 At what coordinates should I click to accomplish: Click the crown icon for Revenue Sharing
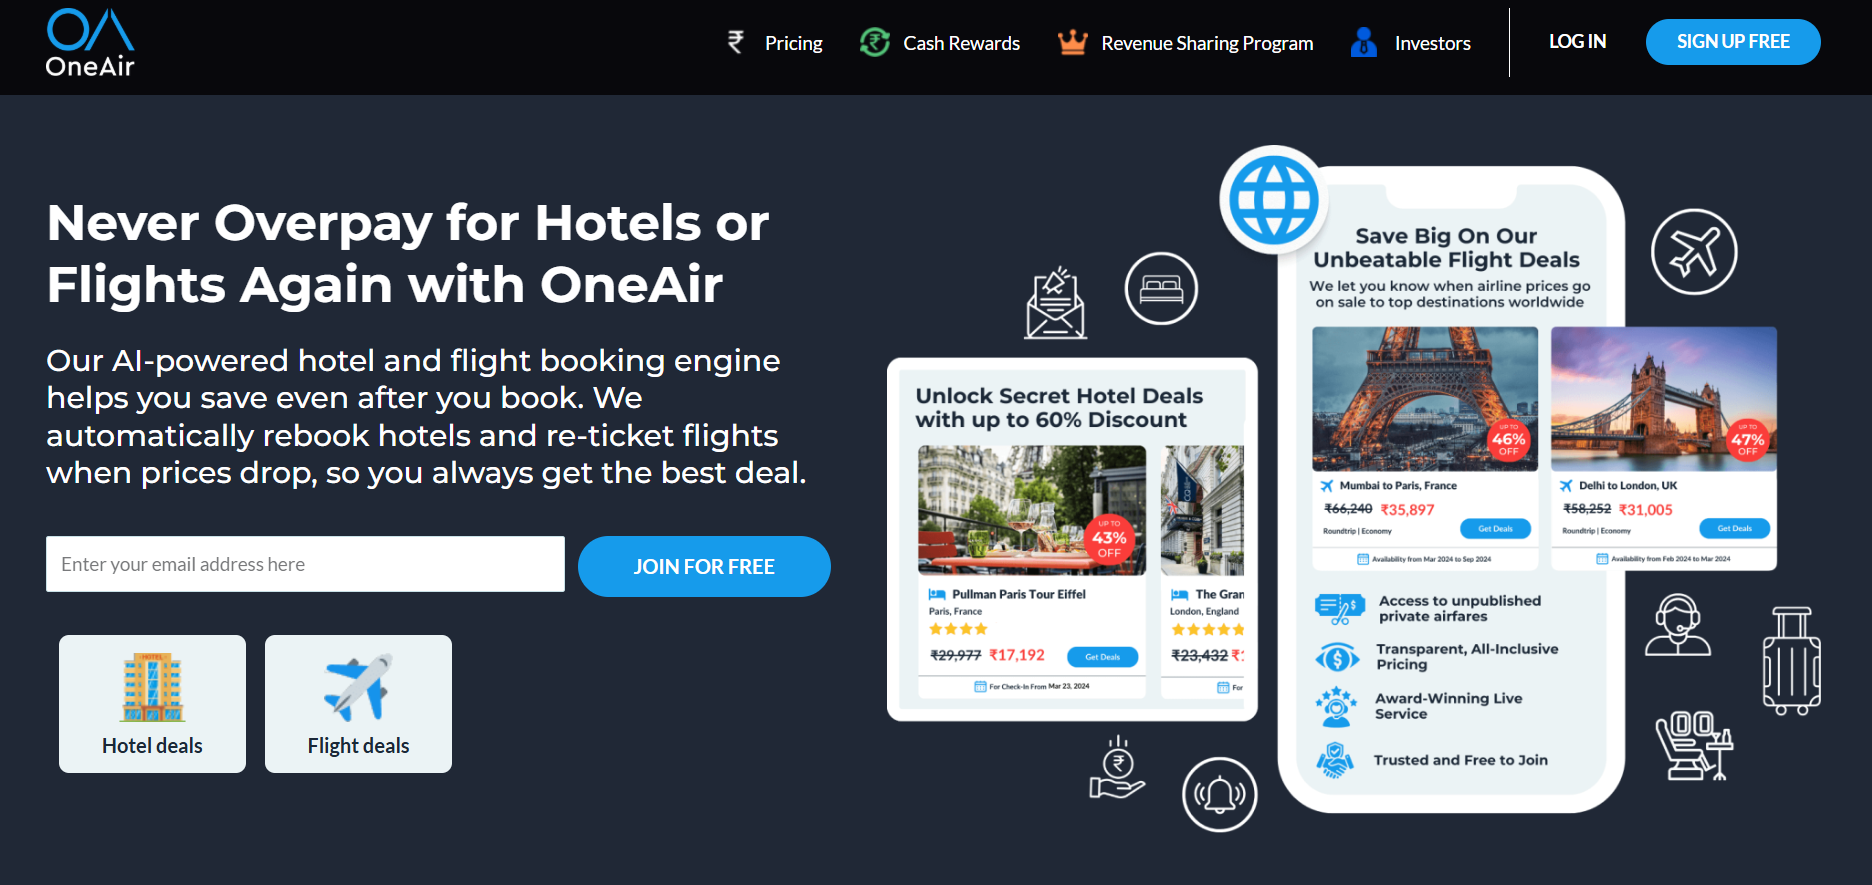1072,42
